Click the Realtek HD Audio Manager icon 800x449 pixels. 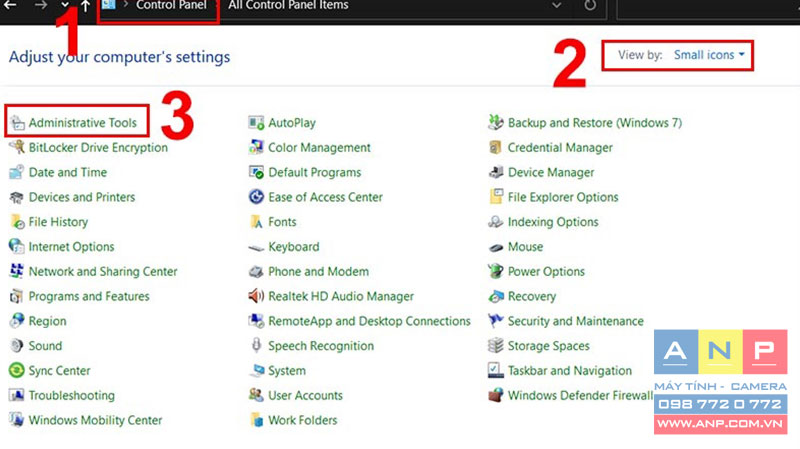click(256, 296)
